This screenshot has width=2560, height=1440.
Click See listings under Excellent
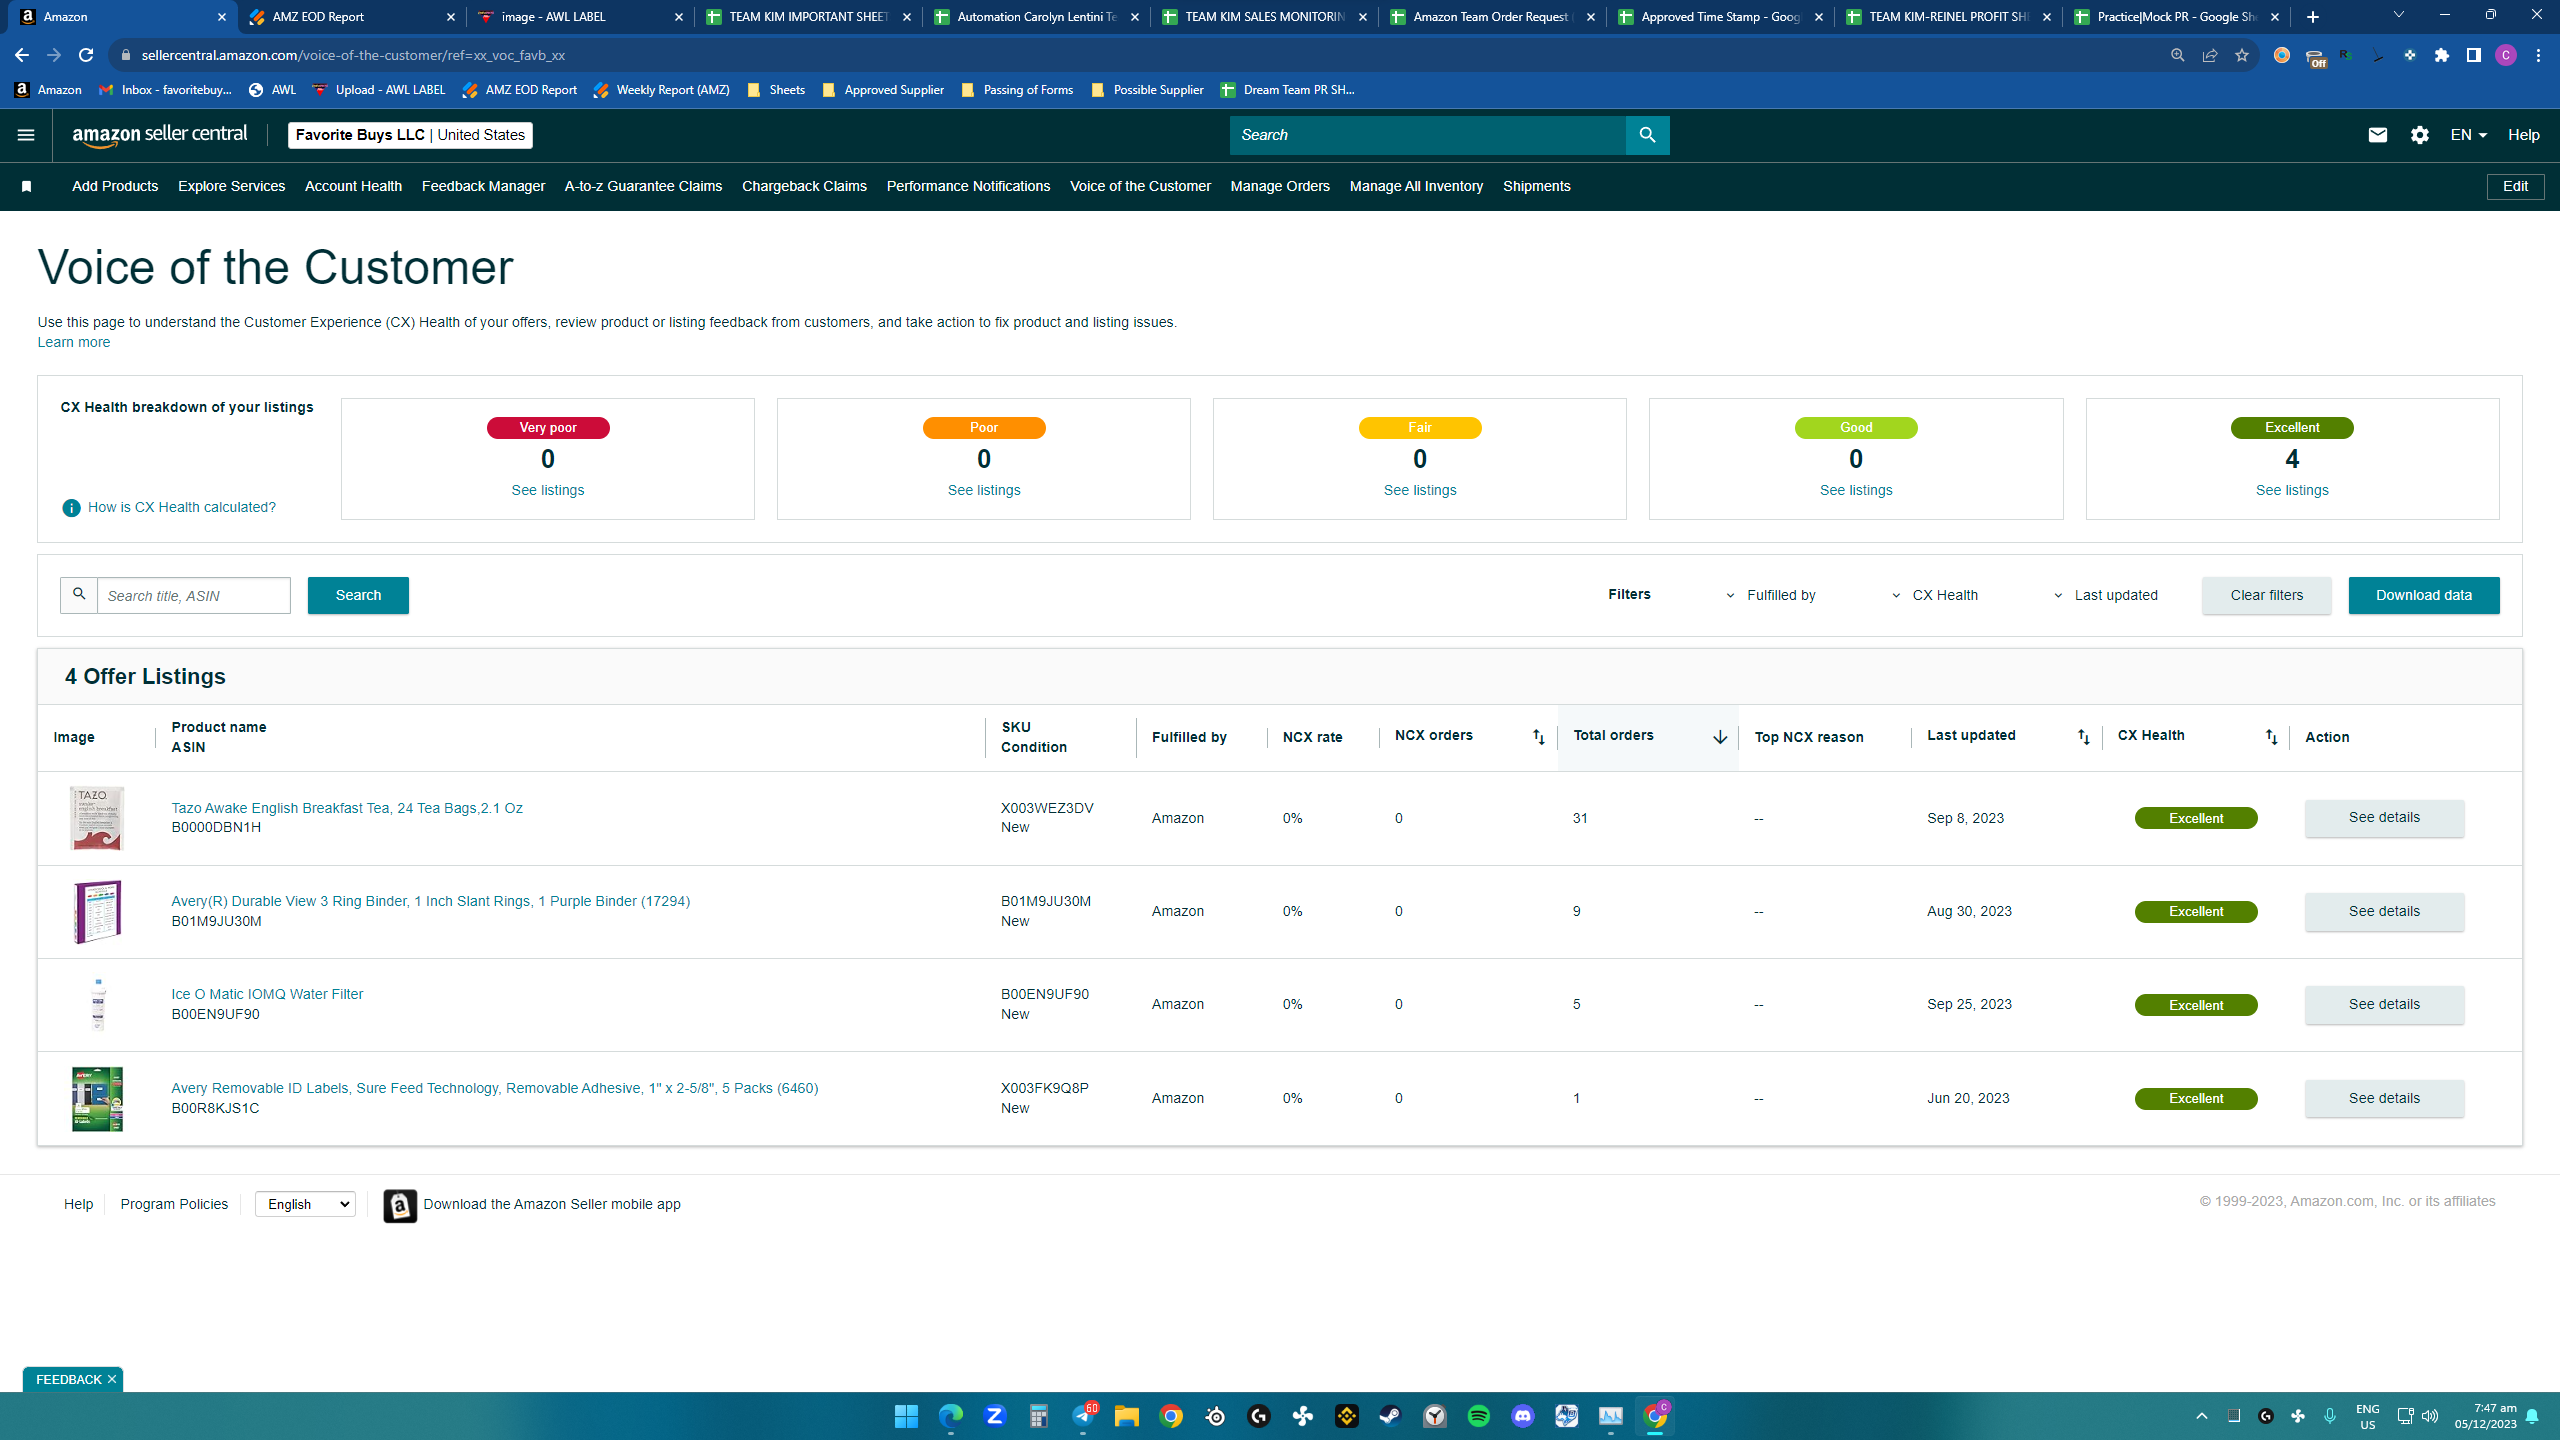tap(2292, 491)
